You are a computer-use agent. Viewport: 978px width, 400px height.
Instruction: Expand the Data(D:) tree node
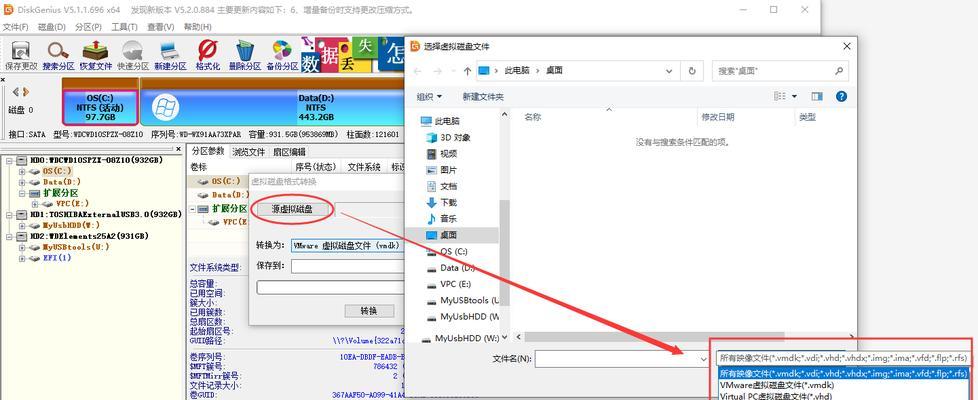(22, 182)
